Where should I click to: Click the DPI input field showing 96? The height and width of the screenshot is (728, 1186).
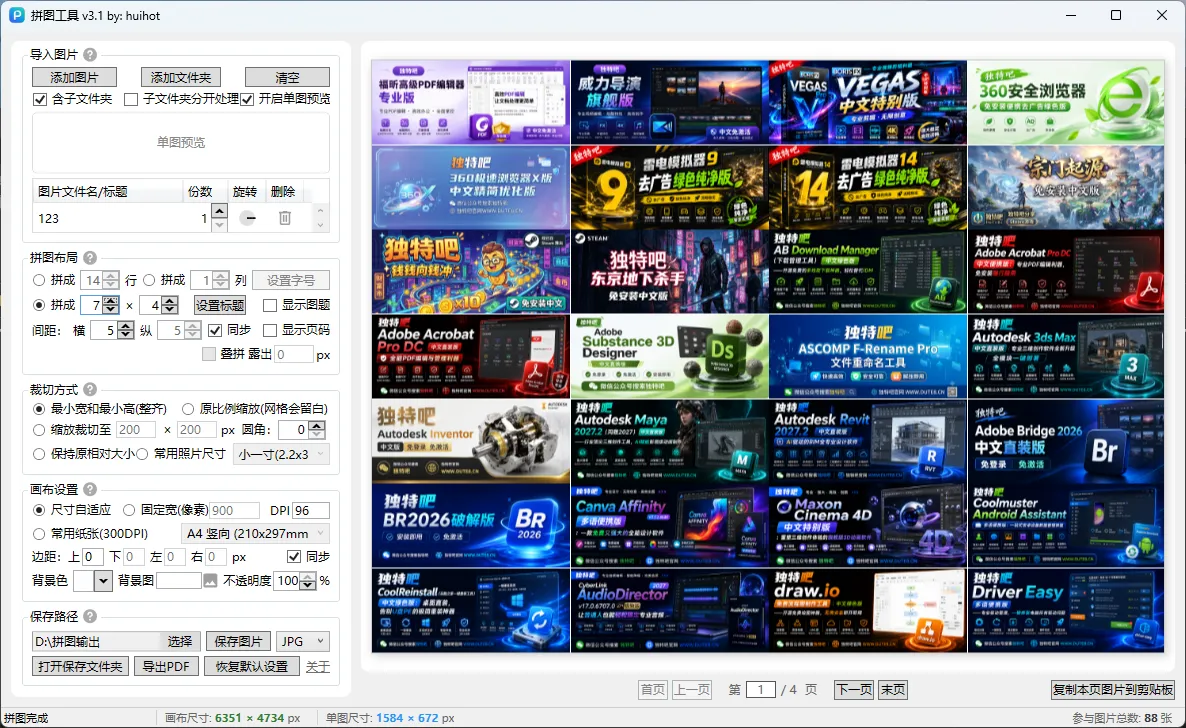pyautogui.click(x=311, y=510)
